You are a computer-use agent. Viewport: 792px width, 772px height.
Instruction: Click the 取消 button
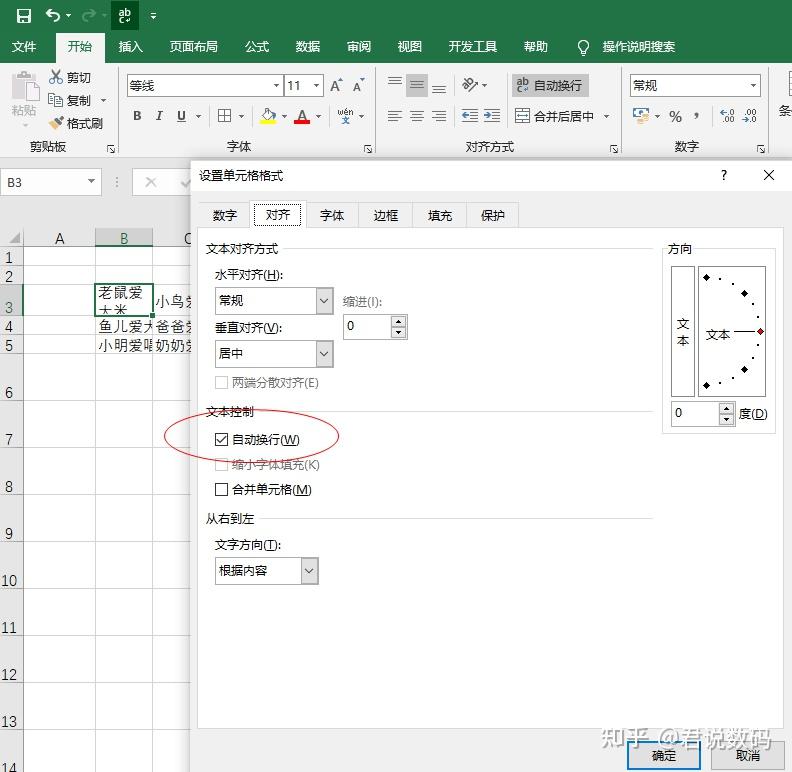[x=747, y=756]
